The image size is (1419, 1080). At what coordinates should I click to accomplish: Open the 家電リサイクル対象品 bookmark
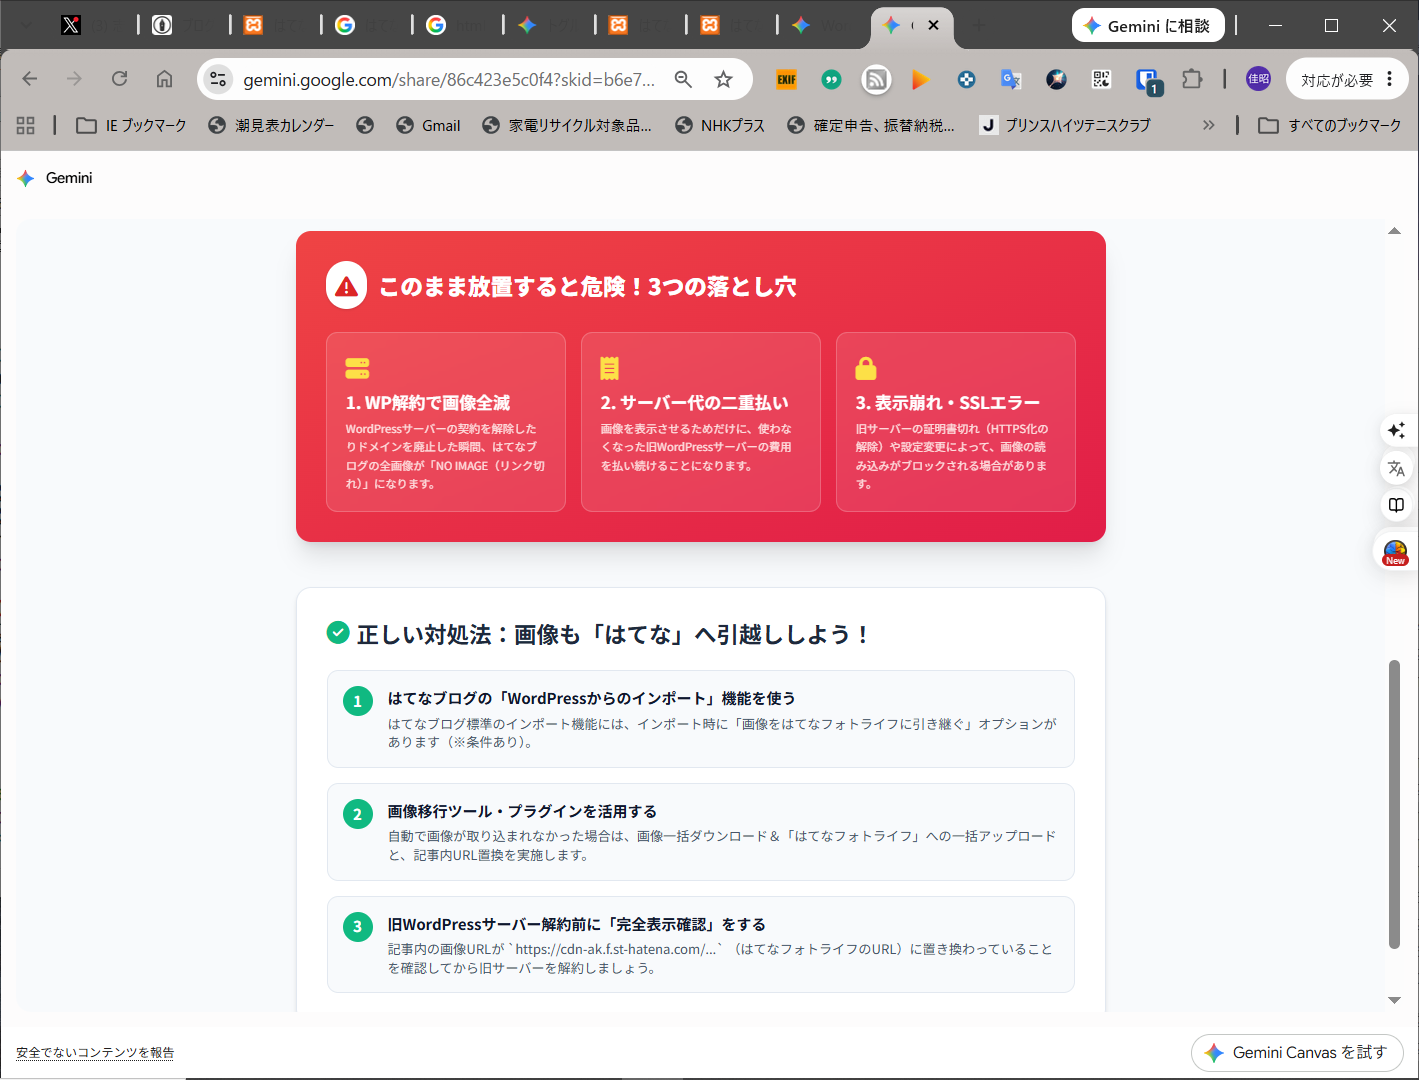coord(567,125)
